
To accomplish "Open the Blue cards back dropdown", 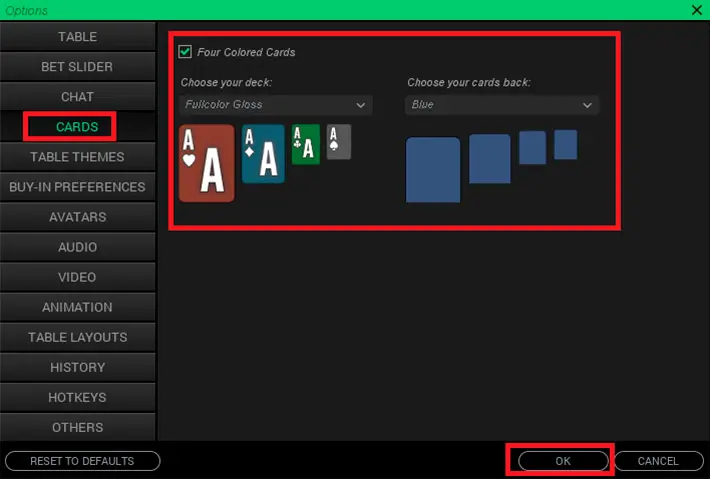I will pyautogui.click(x=502, y=105).
